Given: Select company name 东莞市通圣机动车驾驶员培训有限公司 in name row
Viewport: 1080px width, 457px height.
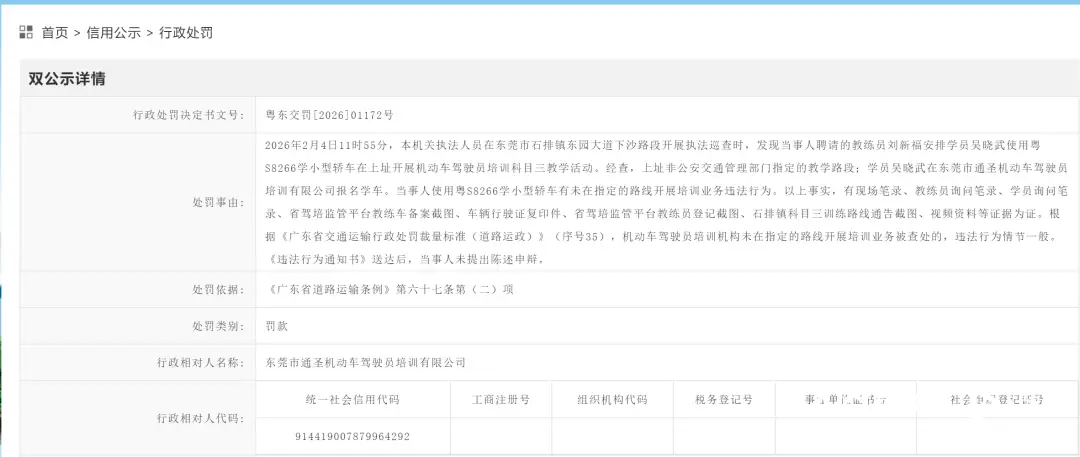Looking at the screenshot, I should point(366,363).
